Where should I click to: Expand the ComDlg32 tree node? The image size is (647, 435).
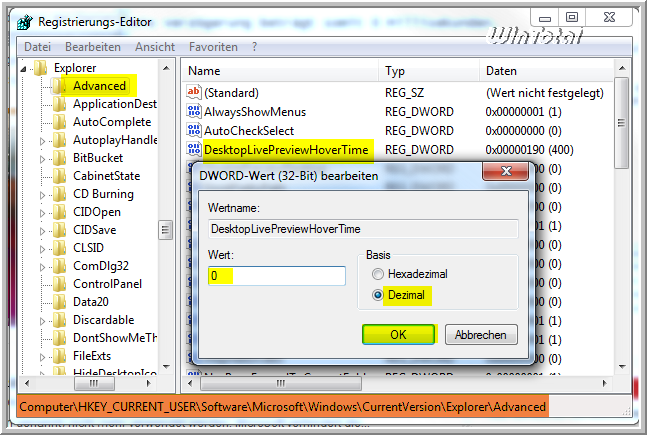point(42,267)
